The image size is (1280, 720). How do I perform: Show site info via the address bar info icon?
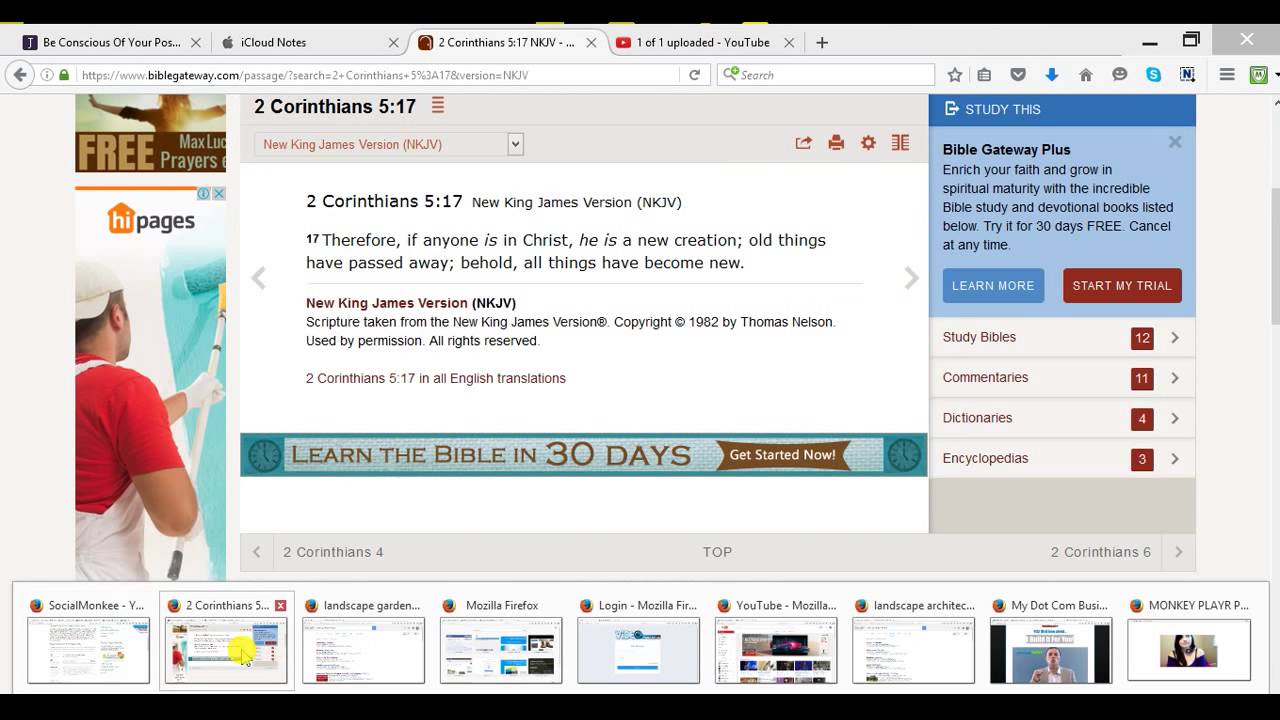coord(47,75)
